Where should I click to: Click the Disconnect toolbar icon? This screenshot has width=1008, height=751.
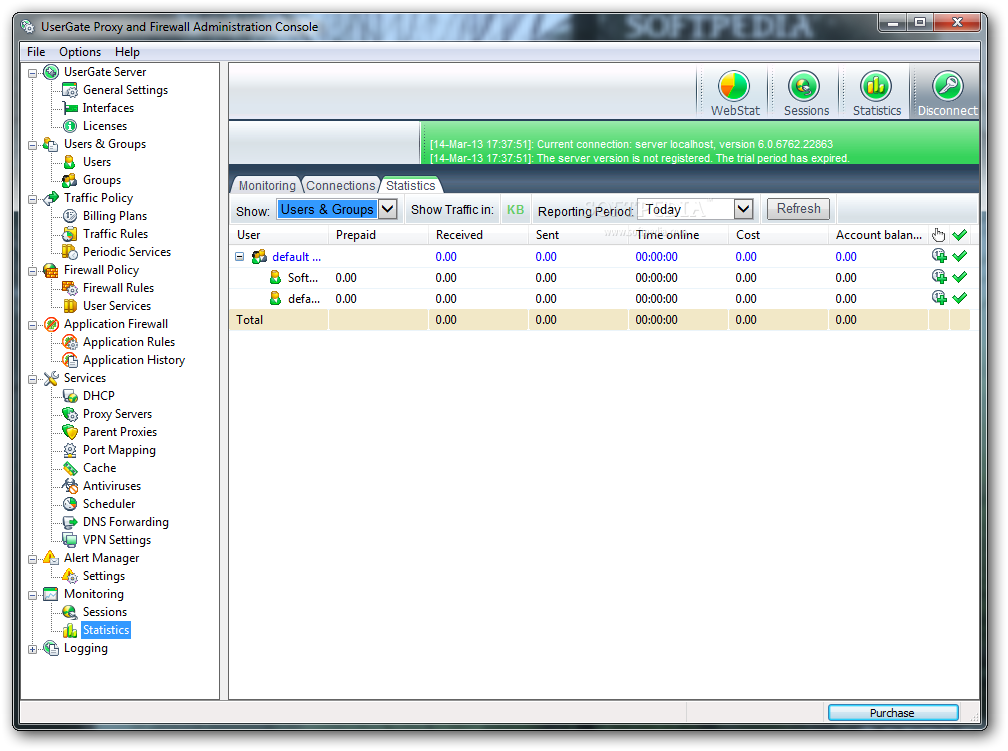click(947, 93)
